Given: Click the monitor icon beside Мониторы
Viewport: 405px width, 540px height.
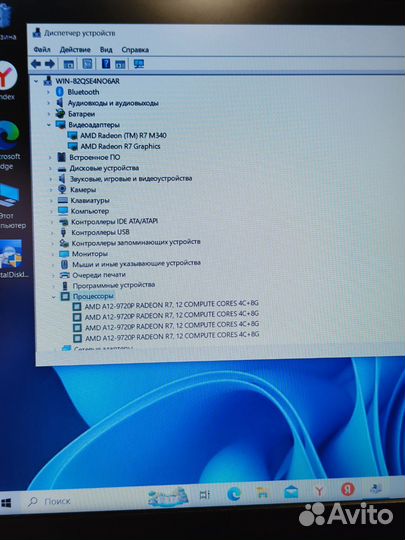Looking at the screenshot, I should 64,254.
